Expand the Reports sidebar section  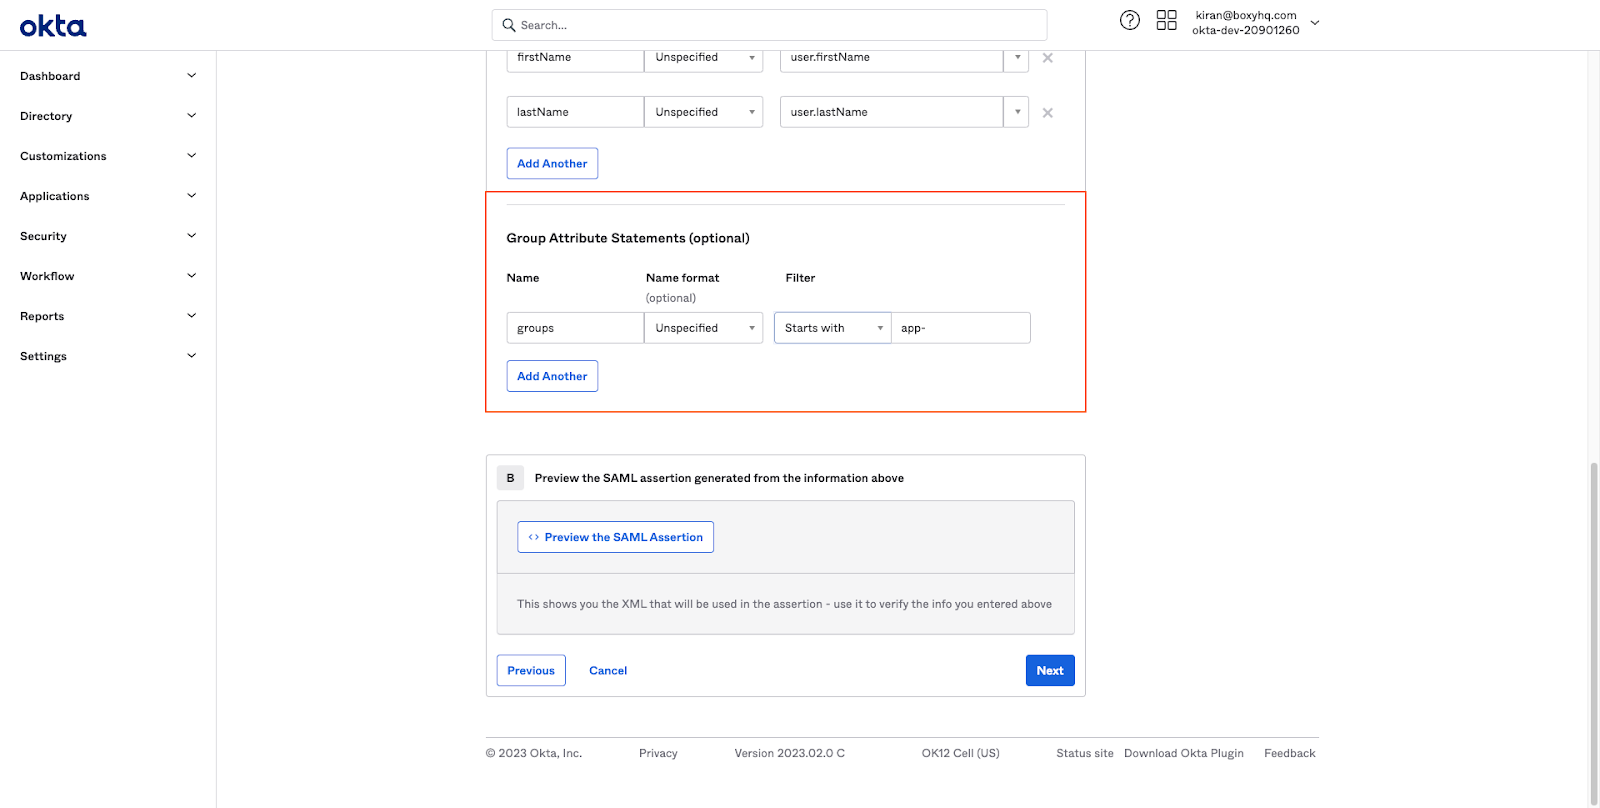(192, 316)
